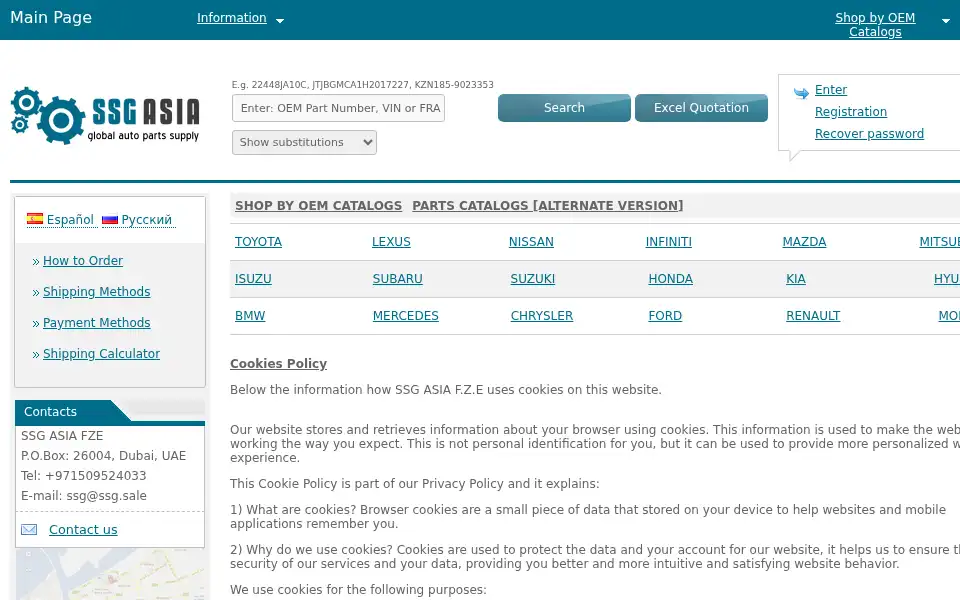Open the NISSAN catalog
This screenshot has width=960, height=600.
[x=531, y=242]
